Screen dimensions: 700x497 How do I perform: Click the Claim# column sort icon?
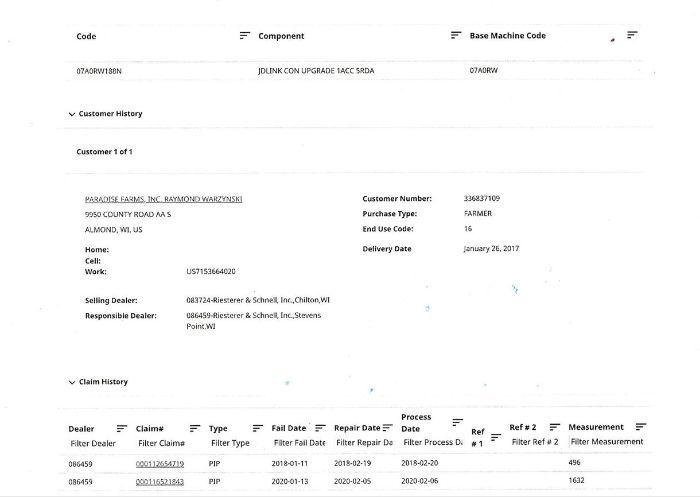[195, 428]
